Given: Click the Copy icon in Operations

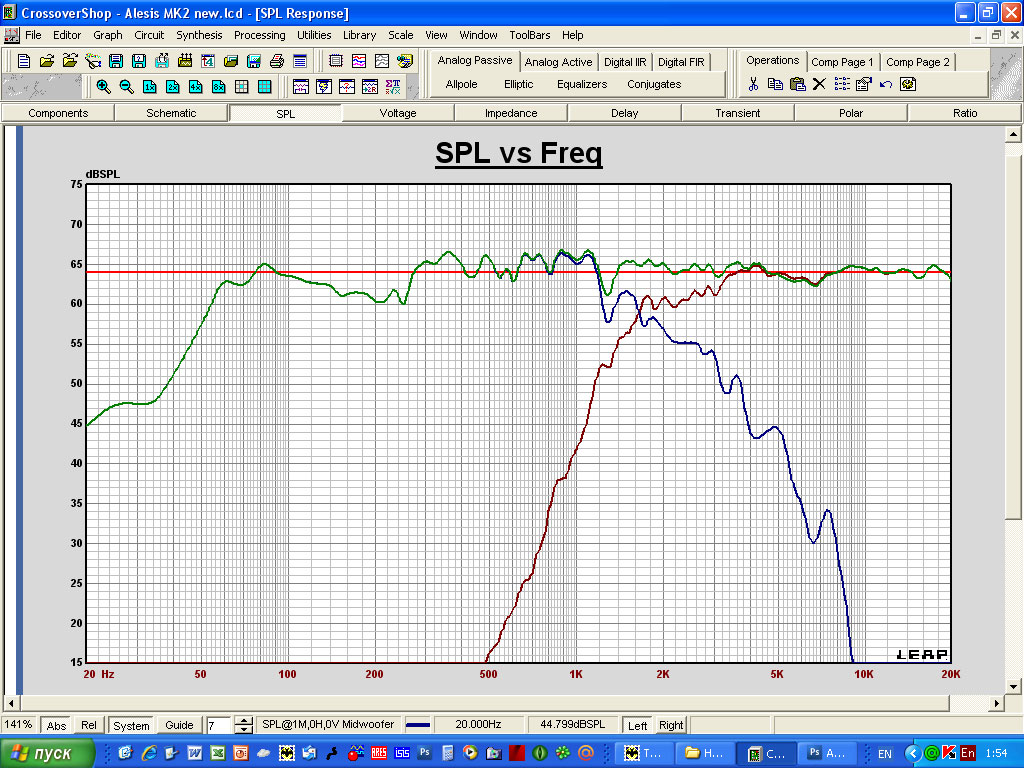Looking at the screenshot, I should (775, 84).
